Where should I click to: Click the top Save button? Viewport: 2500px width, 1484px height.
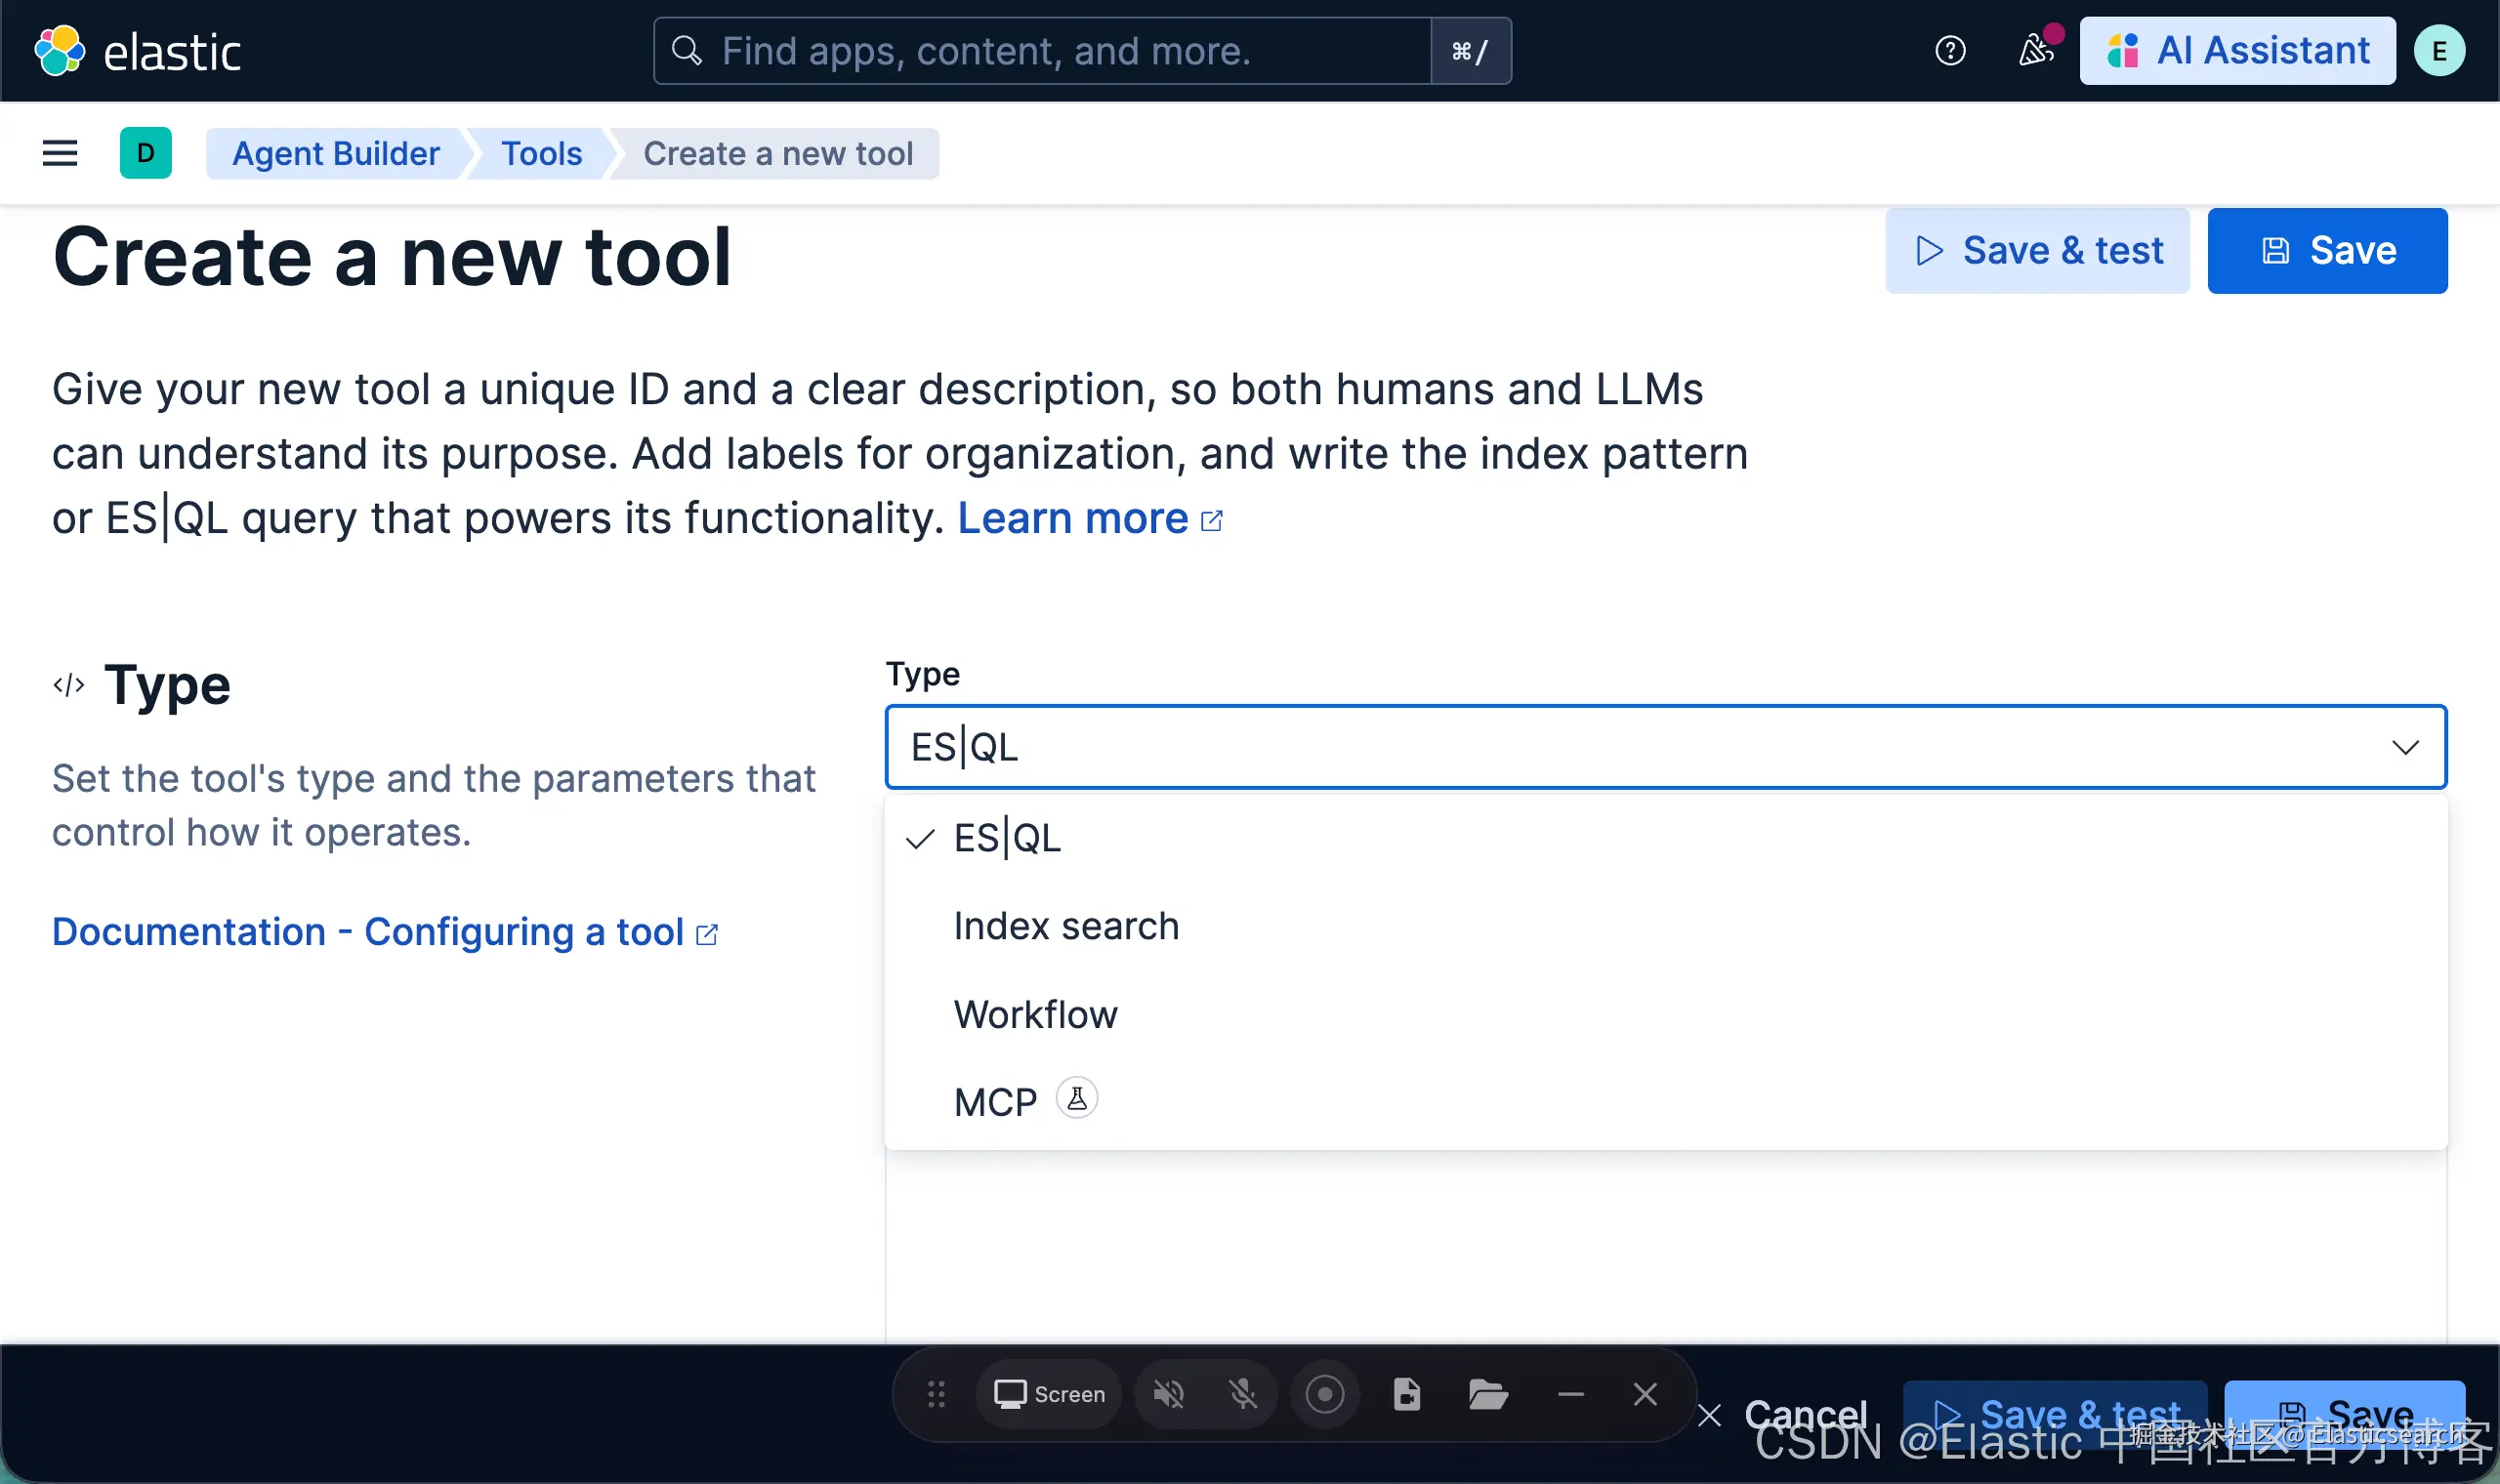[x=2327, y=251]
